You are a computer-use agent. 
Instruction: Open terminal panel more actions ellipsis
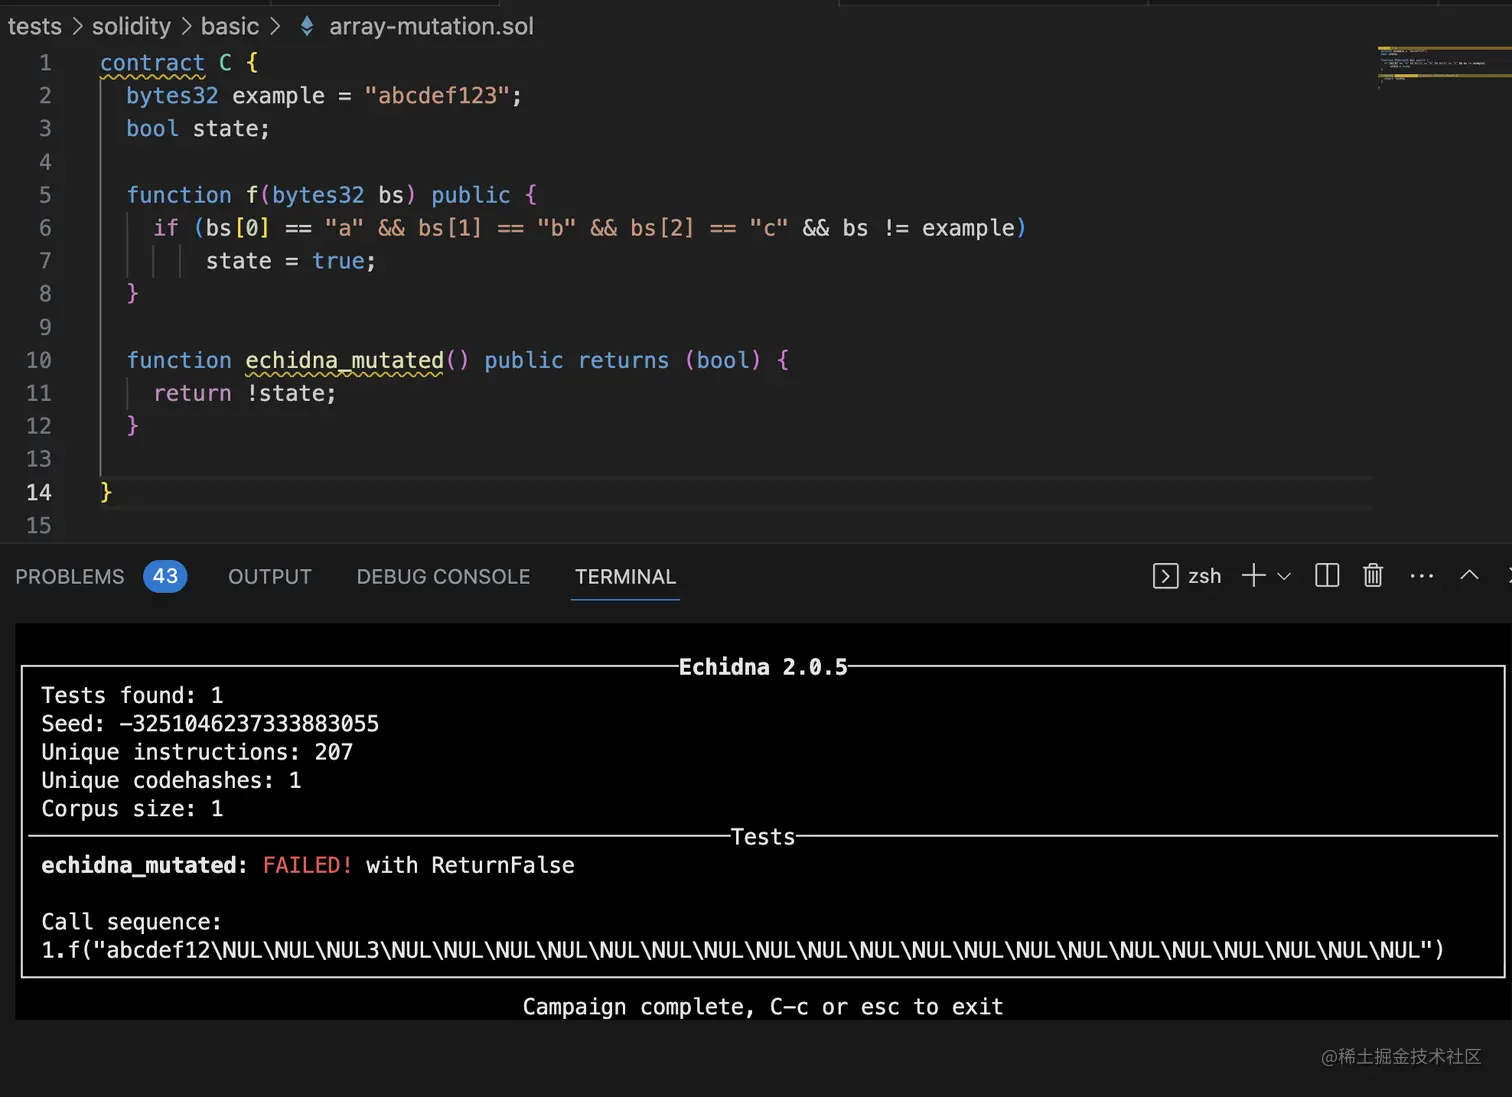point(1421,576)
